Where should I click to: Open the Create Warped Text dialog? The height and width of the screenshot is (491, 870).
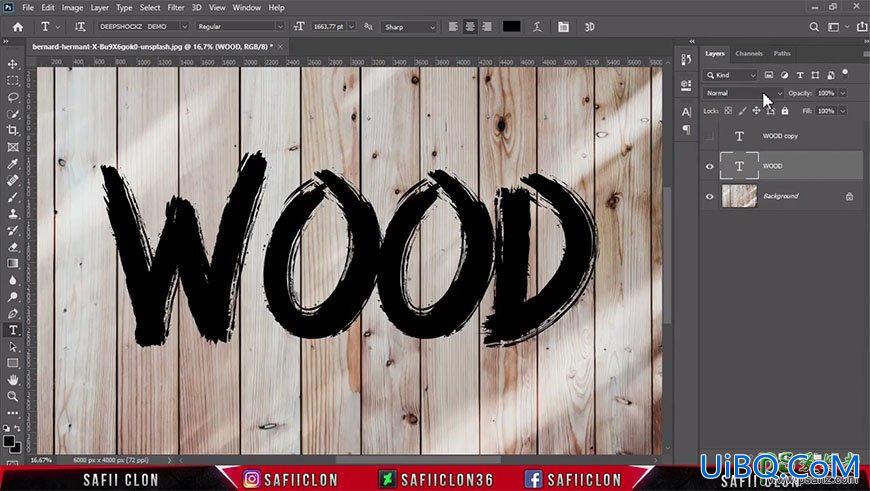[x=537, y=27]
